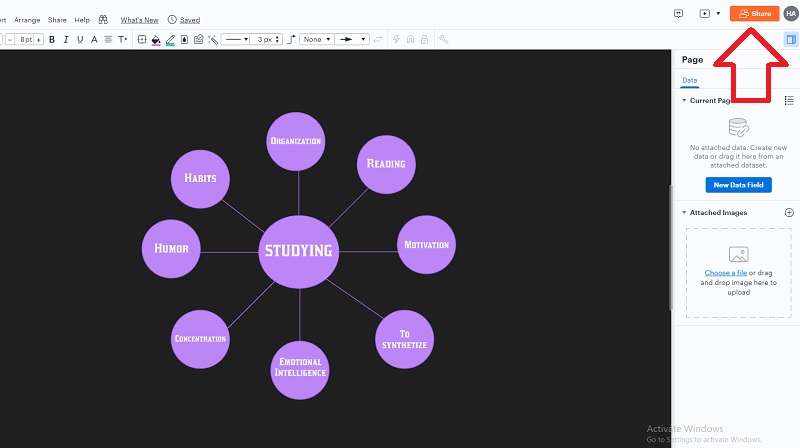Toggle bold text formatting

52,39
